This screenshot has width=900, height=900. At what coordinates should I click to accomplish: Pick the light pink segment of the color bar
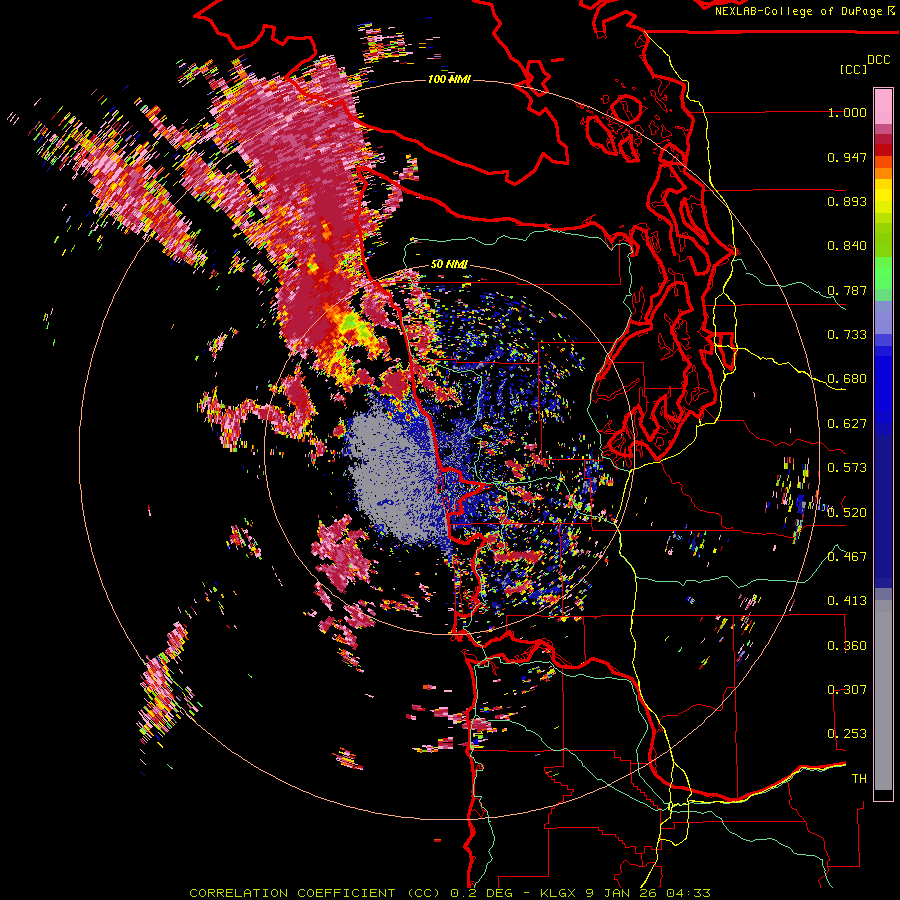[x=883, y=107]
